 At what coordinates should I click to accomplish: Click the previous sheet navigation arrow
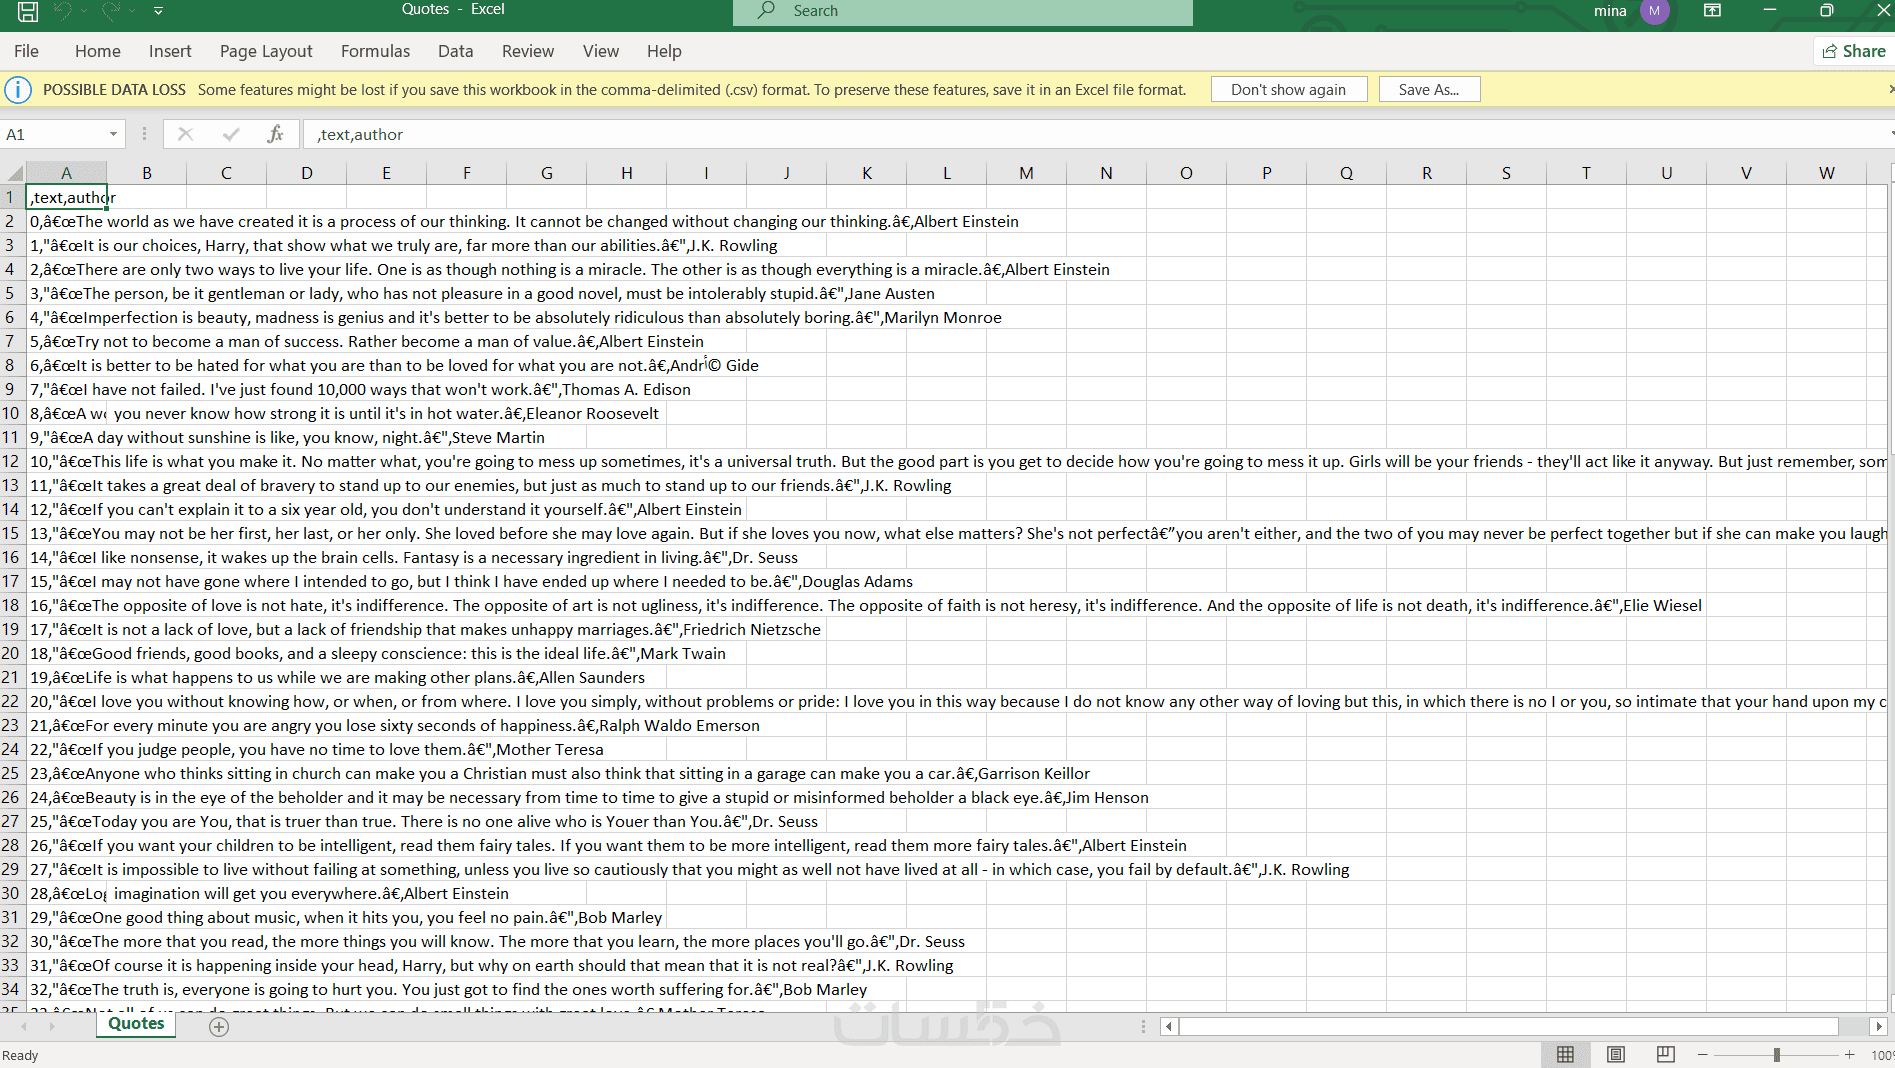click(x=25, y=1026)
